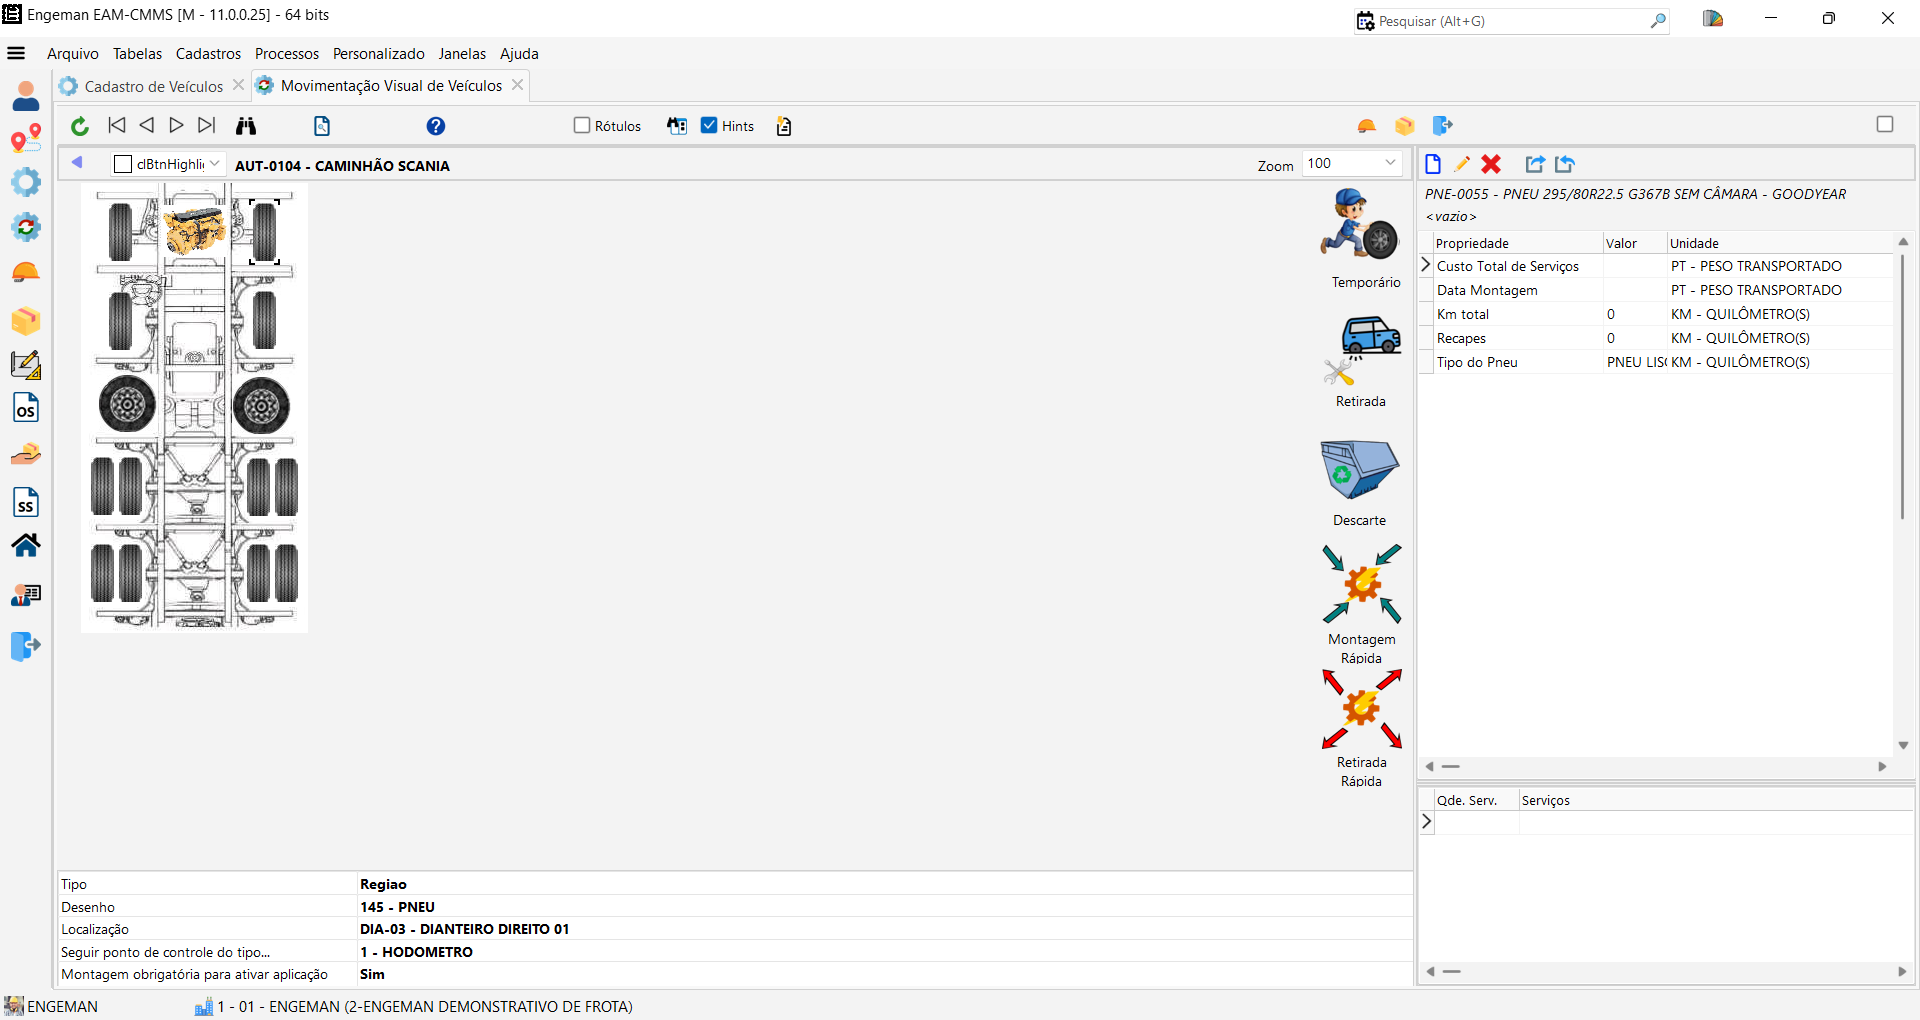Screen dimensions: 1920x1020
Task: Open the Processos menu
Action: pyautogui.click(x=286, y=54)
